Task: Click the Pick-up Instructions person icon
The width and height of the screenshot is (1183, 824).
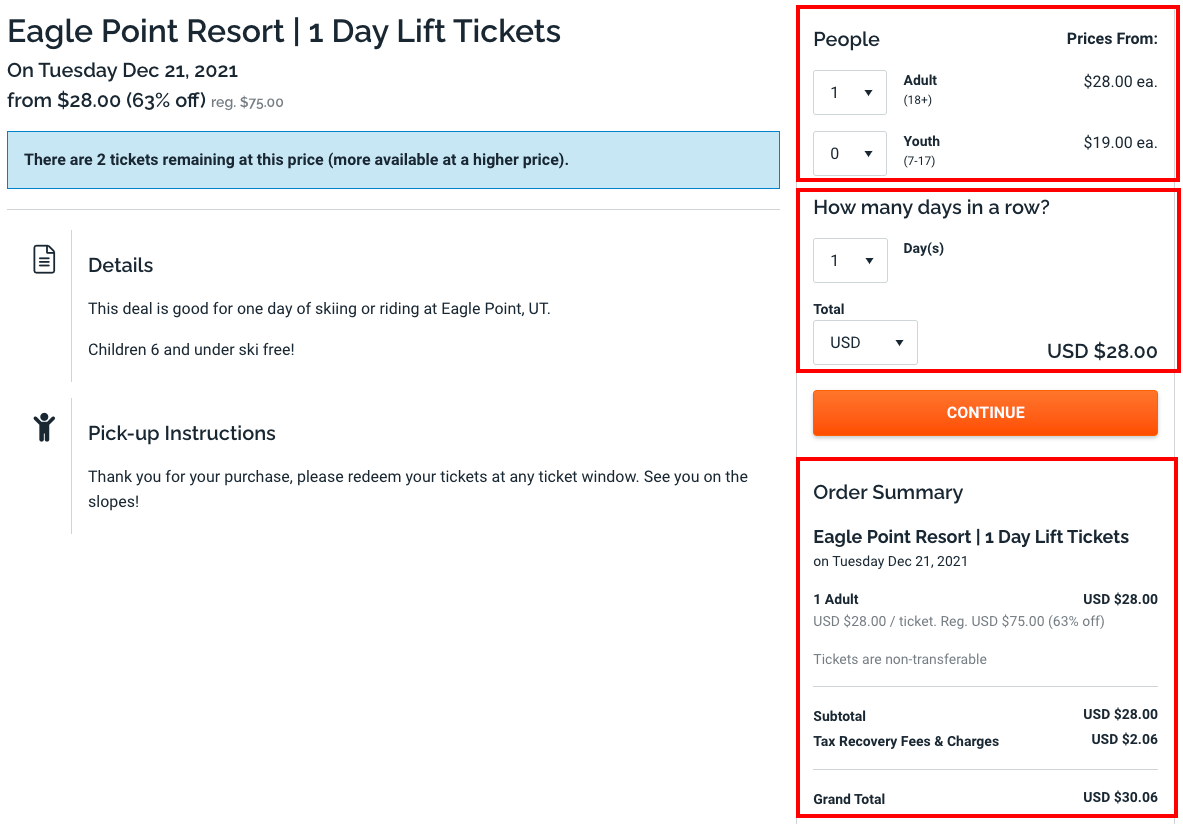Action: pyautogui.click(x=44, y=427)
